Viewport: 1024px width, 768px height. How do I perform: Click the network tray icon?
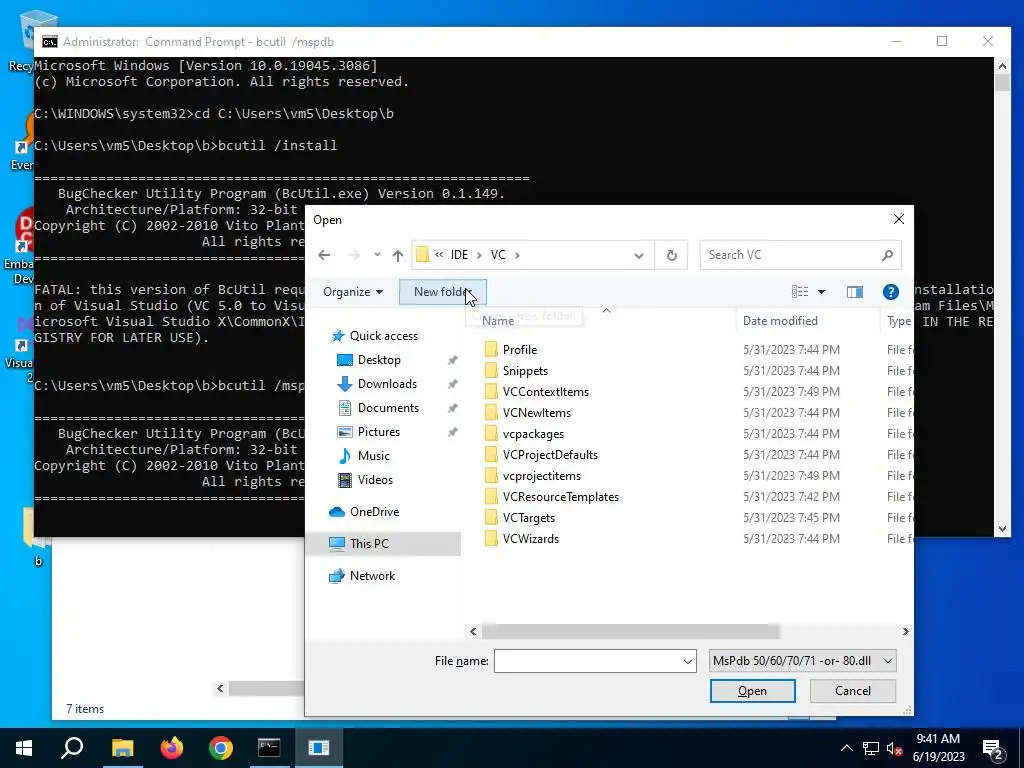[x=871, y=748]
